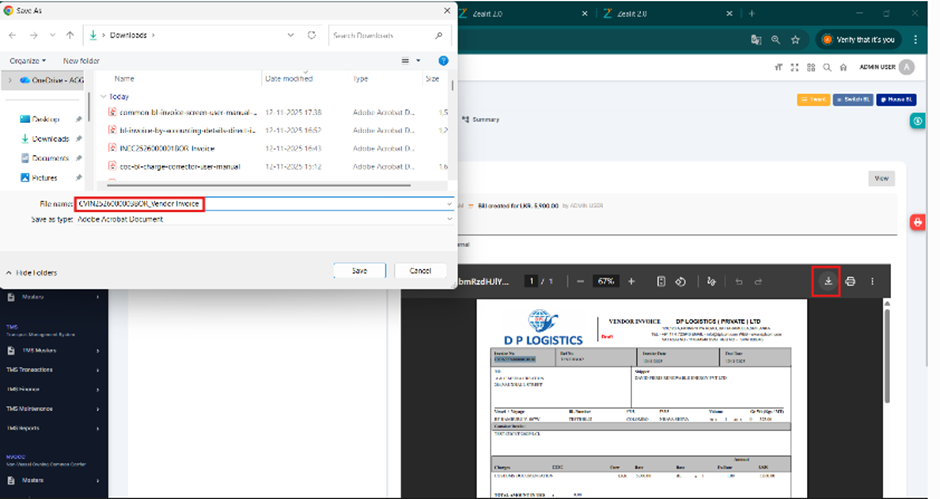This screenshot has height=499, width=940.
Task: Open the Organize menu
Action: (x=29, y=61)
